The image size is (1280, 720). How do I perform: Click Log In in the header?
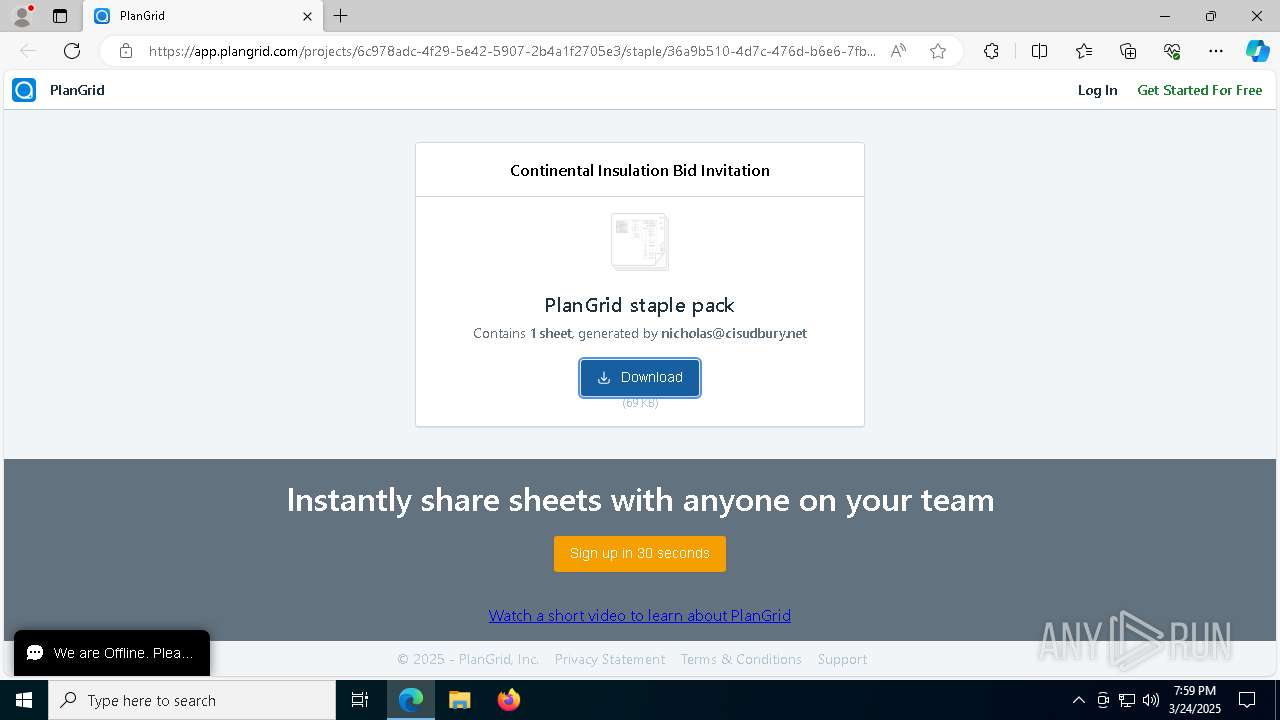[x=1097, y=90]
